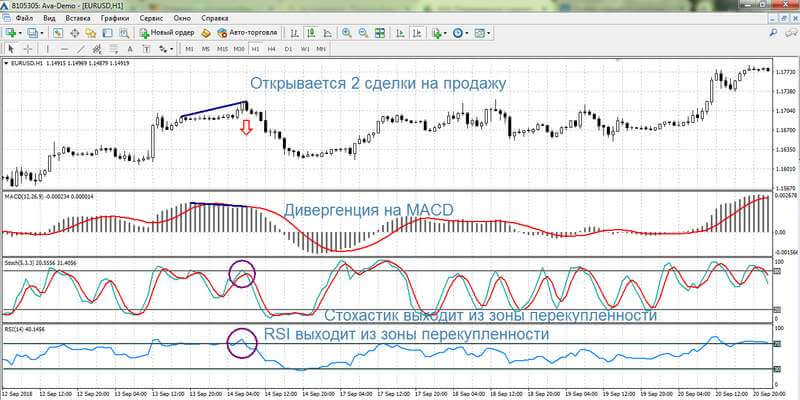Switch timeframe to MN
The height and width of the screenshot is (400, 800).
pos(321,49)
